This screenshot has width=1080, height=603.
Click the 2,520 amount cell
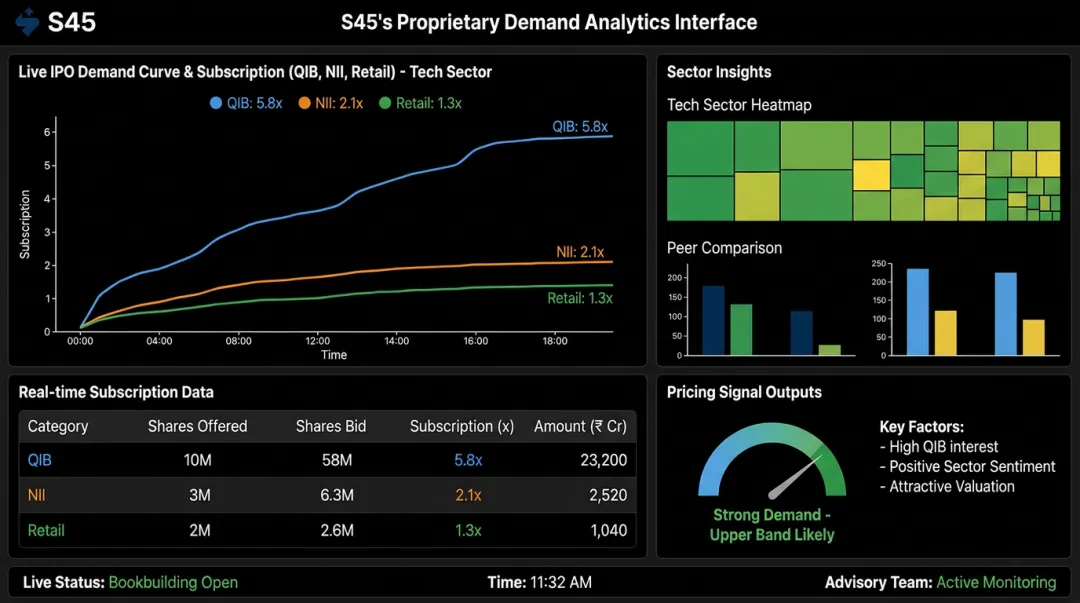pyautogui.click(x=608, y=495)
